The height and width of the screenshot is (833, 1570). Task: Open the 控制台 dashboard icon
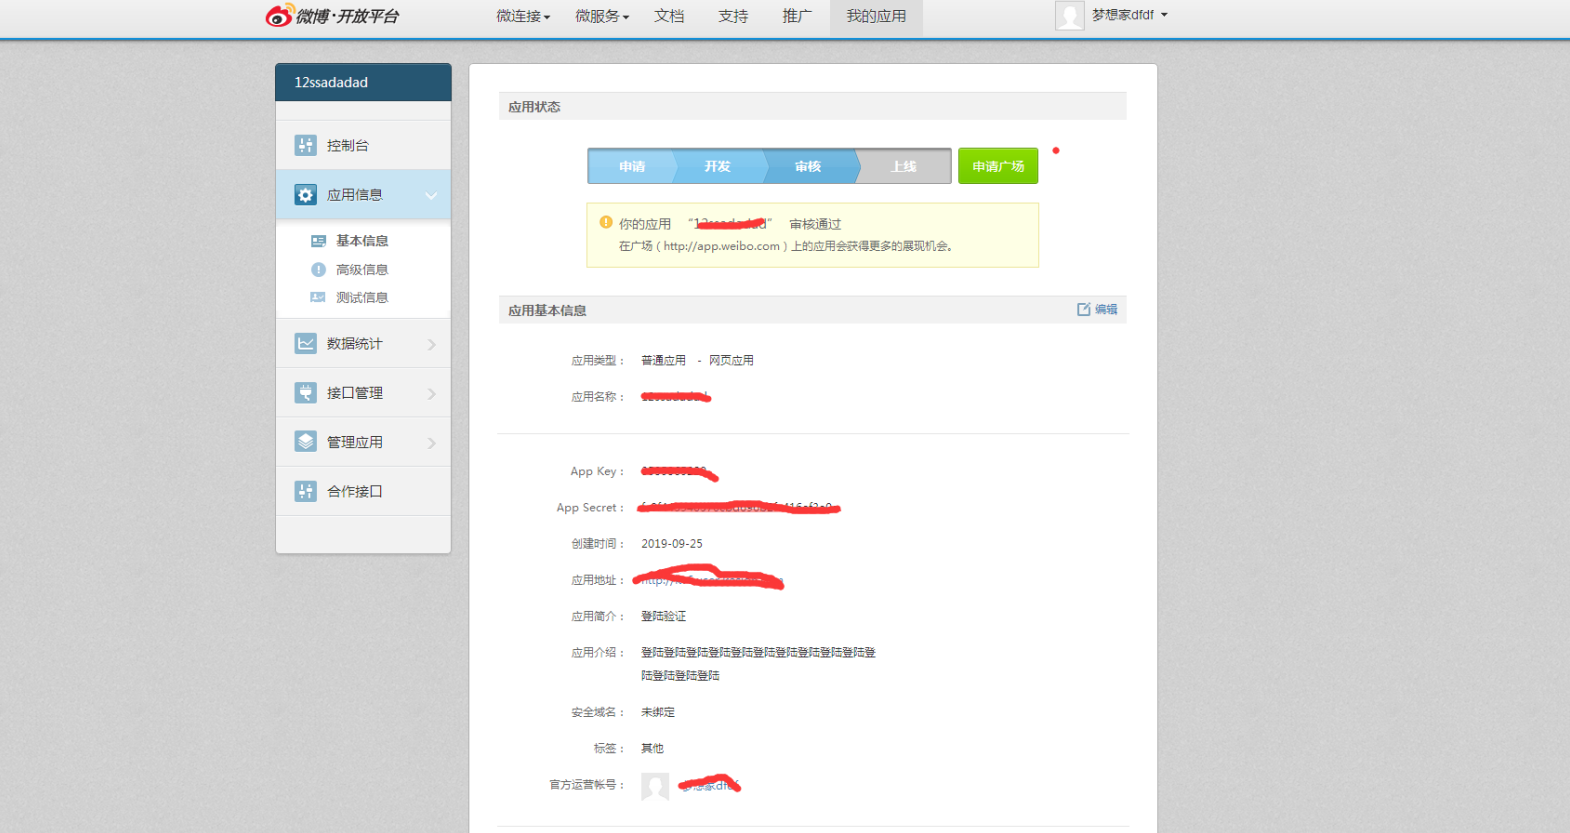point(306,145)
